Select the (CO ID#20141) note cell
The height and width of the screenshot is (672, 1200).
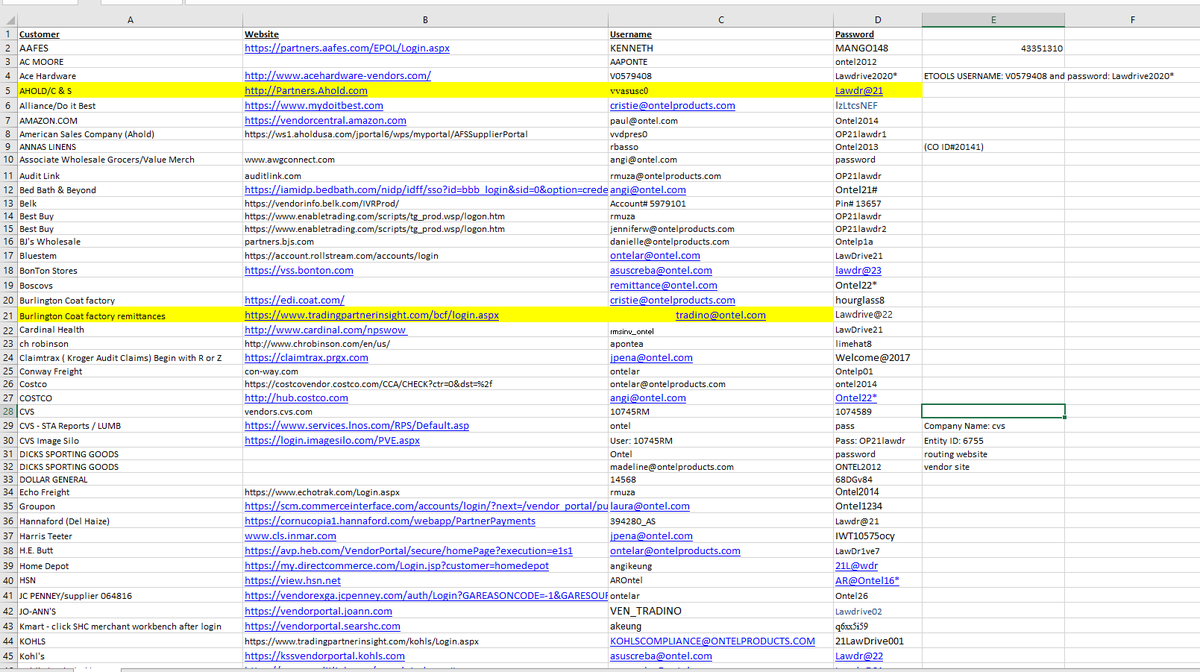993,146
